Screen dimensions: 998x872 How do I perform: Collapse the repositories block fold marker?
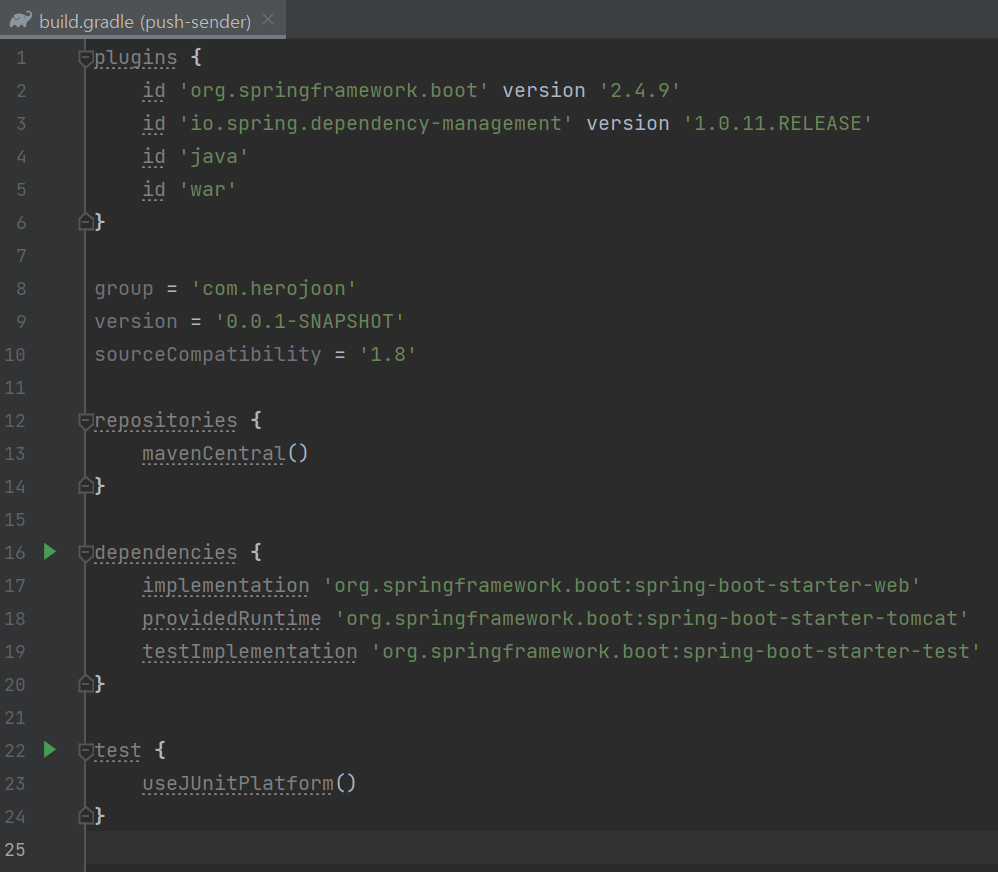click(85, 421)
